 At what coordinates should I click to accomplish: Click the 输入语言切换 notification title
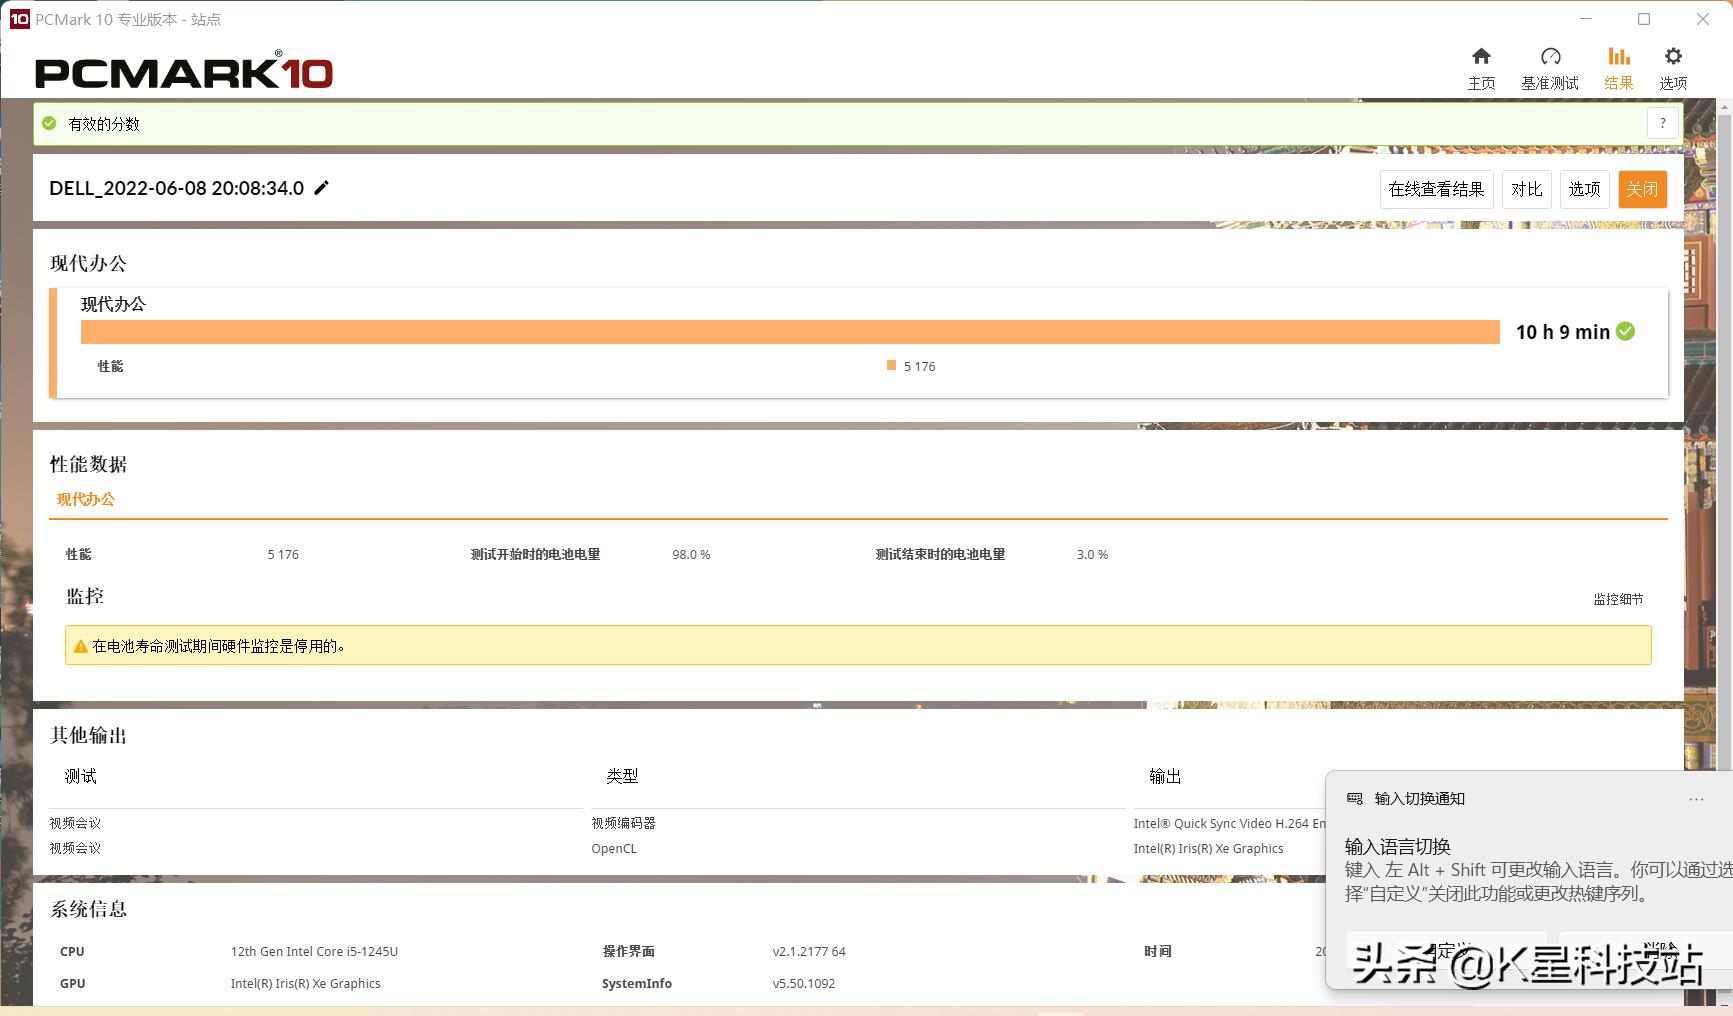1397,846
